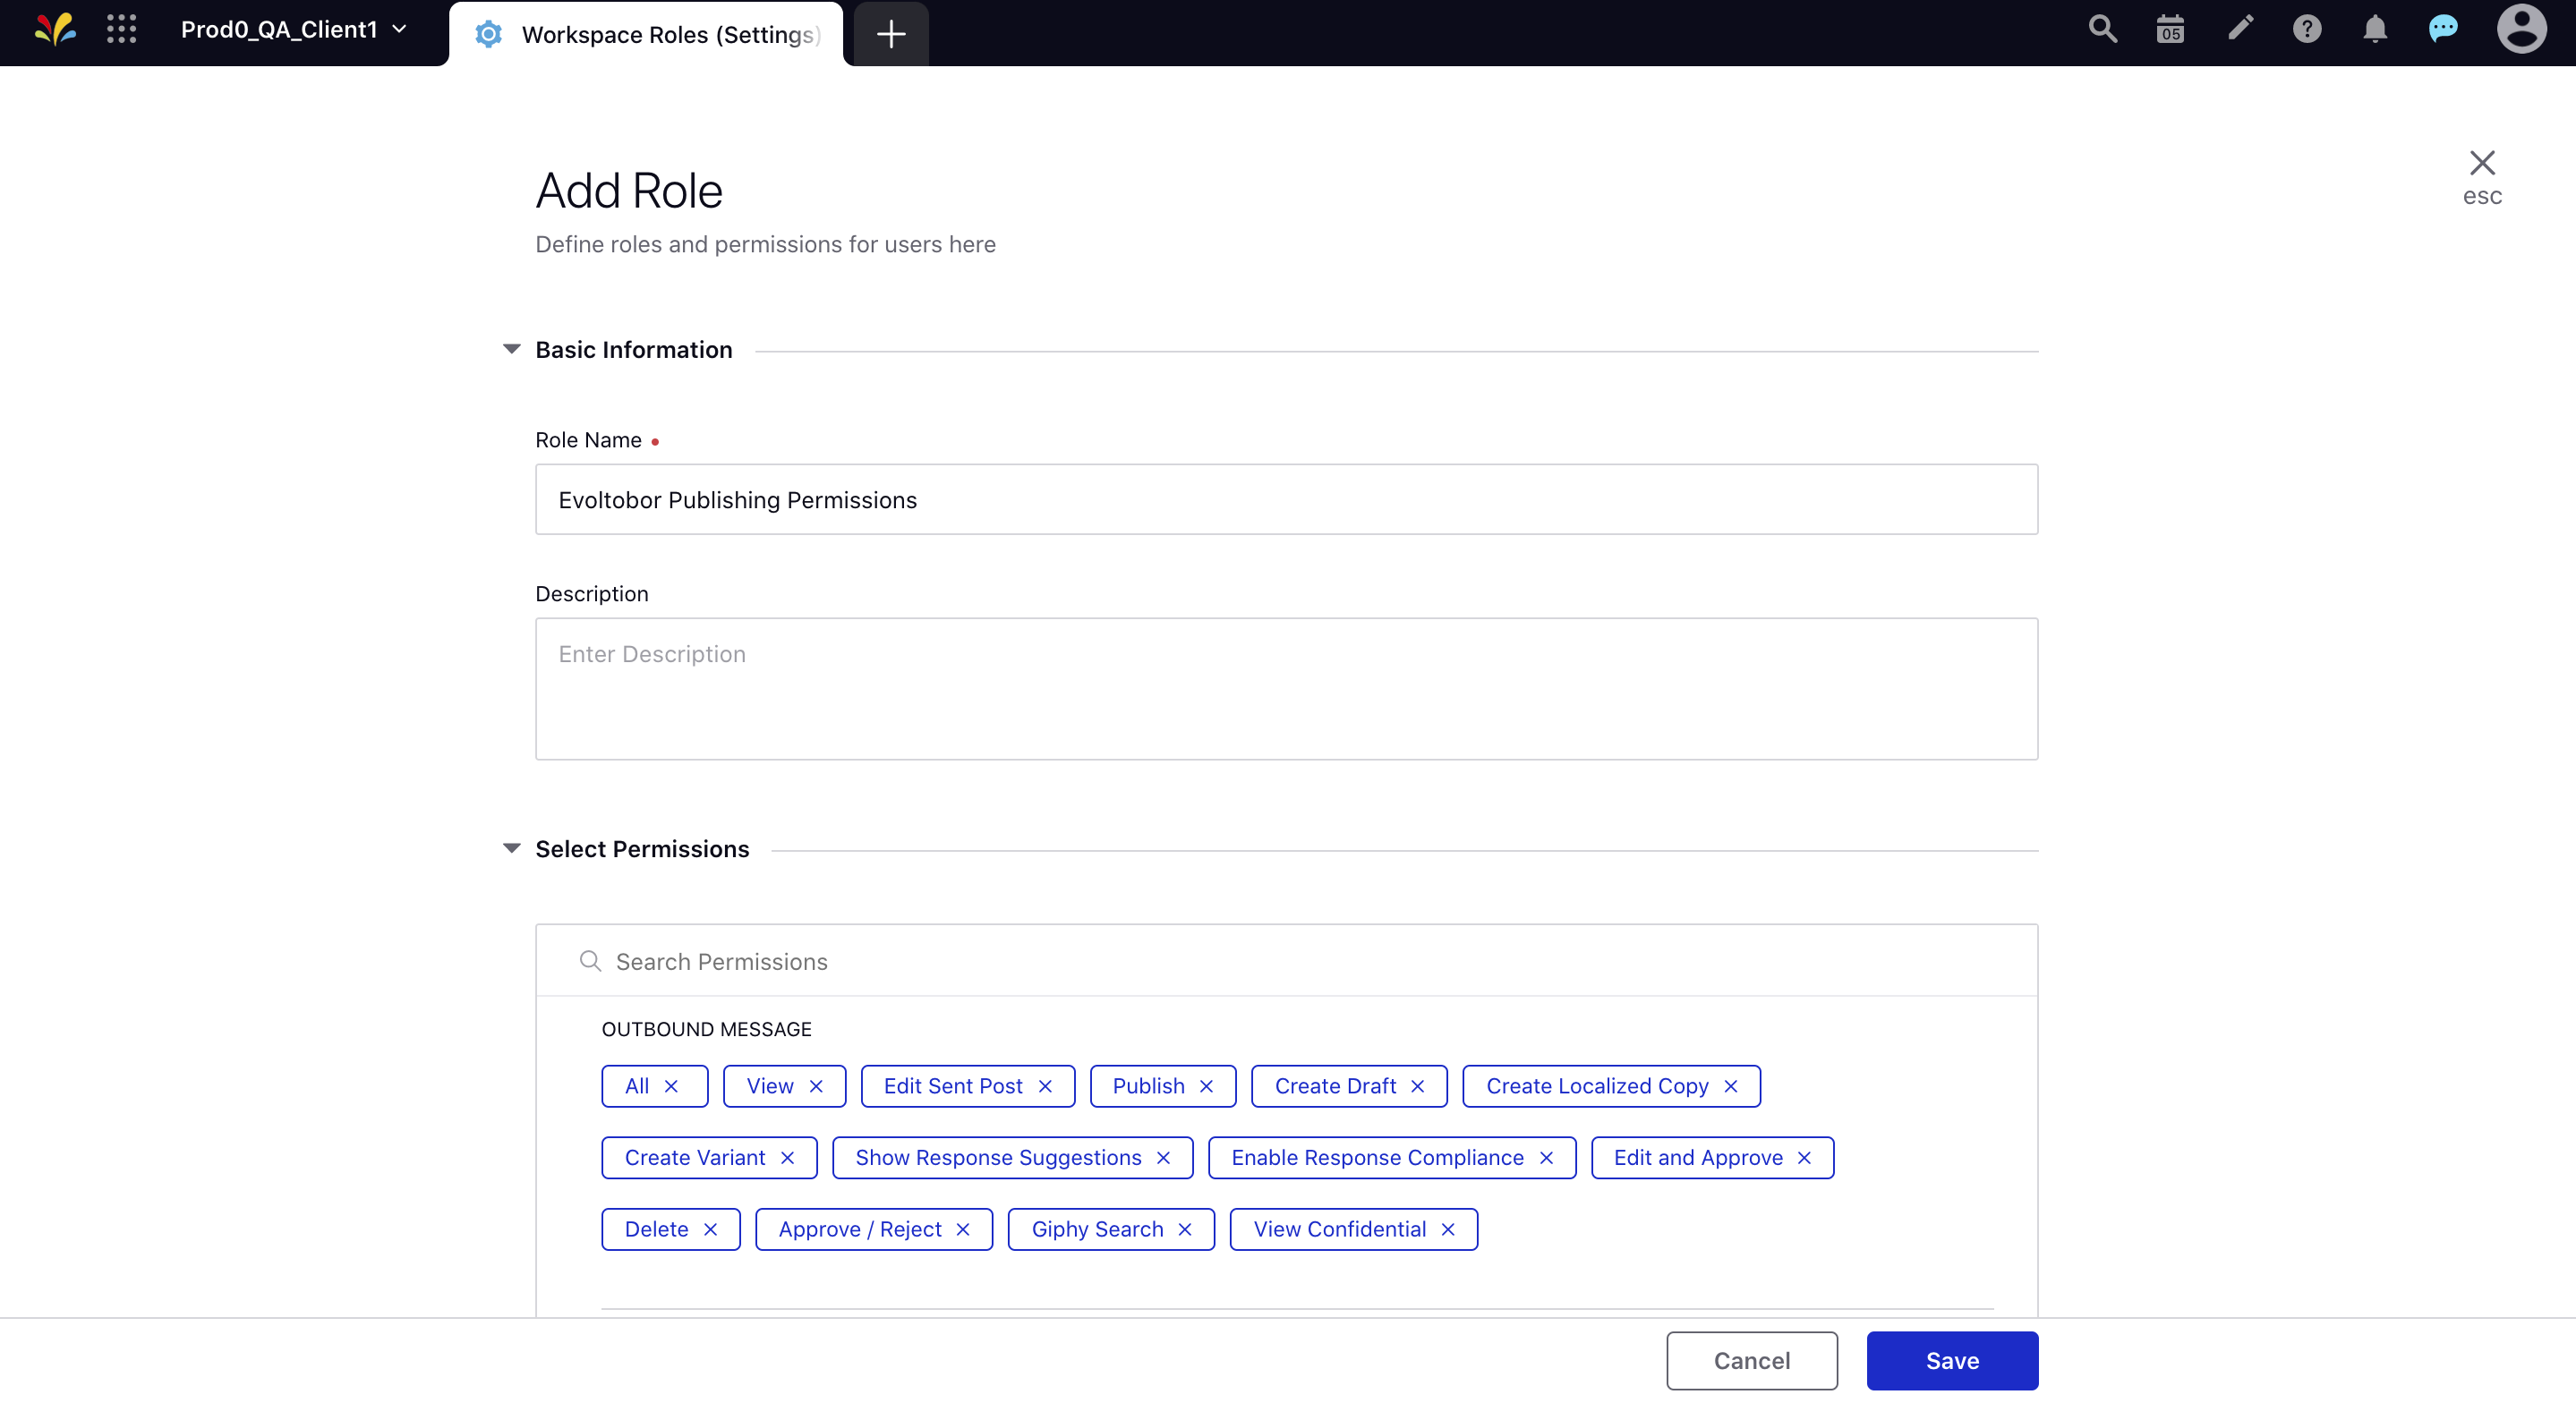Collapse the Select Permissions section

tap(513, 848)
